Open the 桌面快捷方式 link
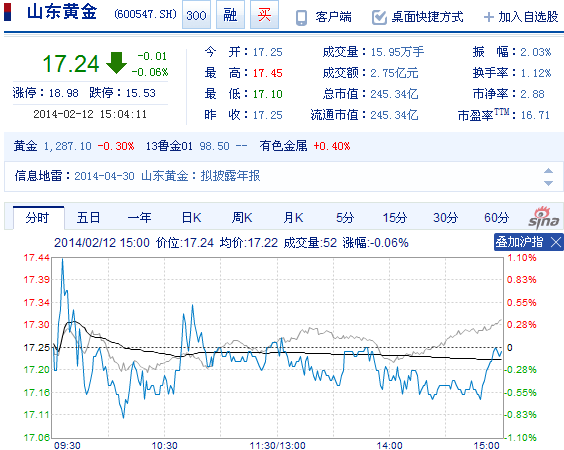The height and width of the screenshot is (450, 564). click(427, 17)
